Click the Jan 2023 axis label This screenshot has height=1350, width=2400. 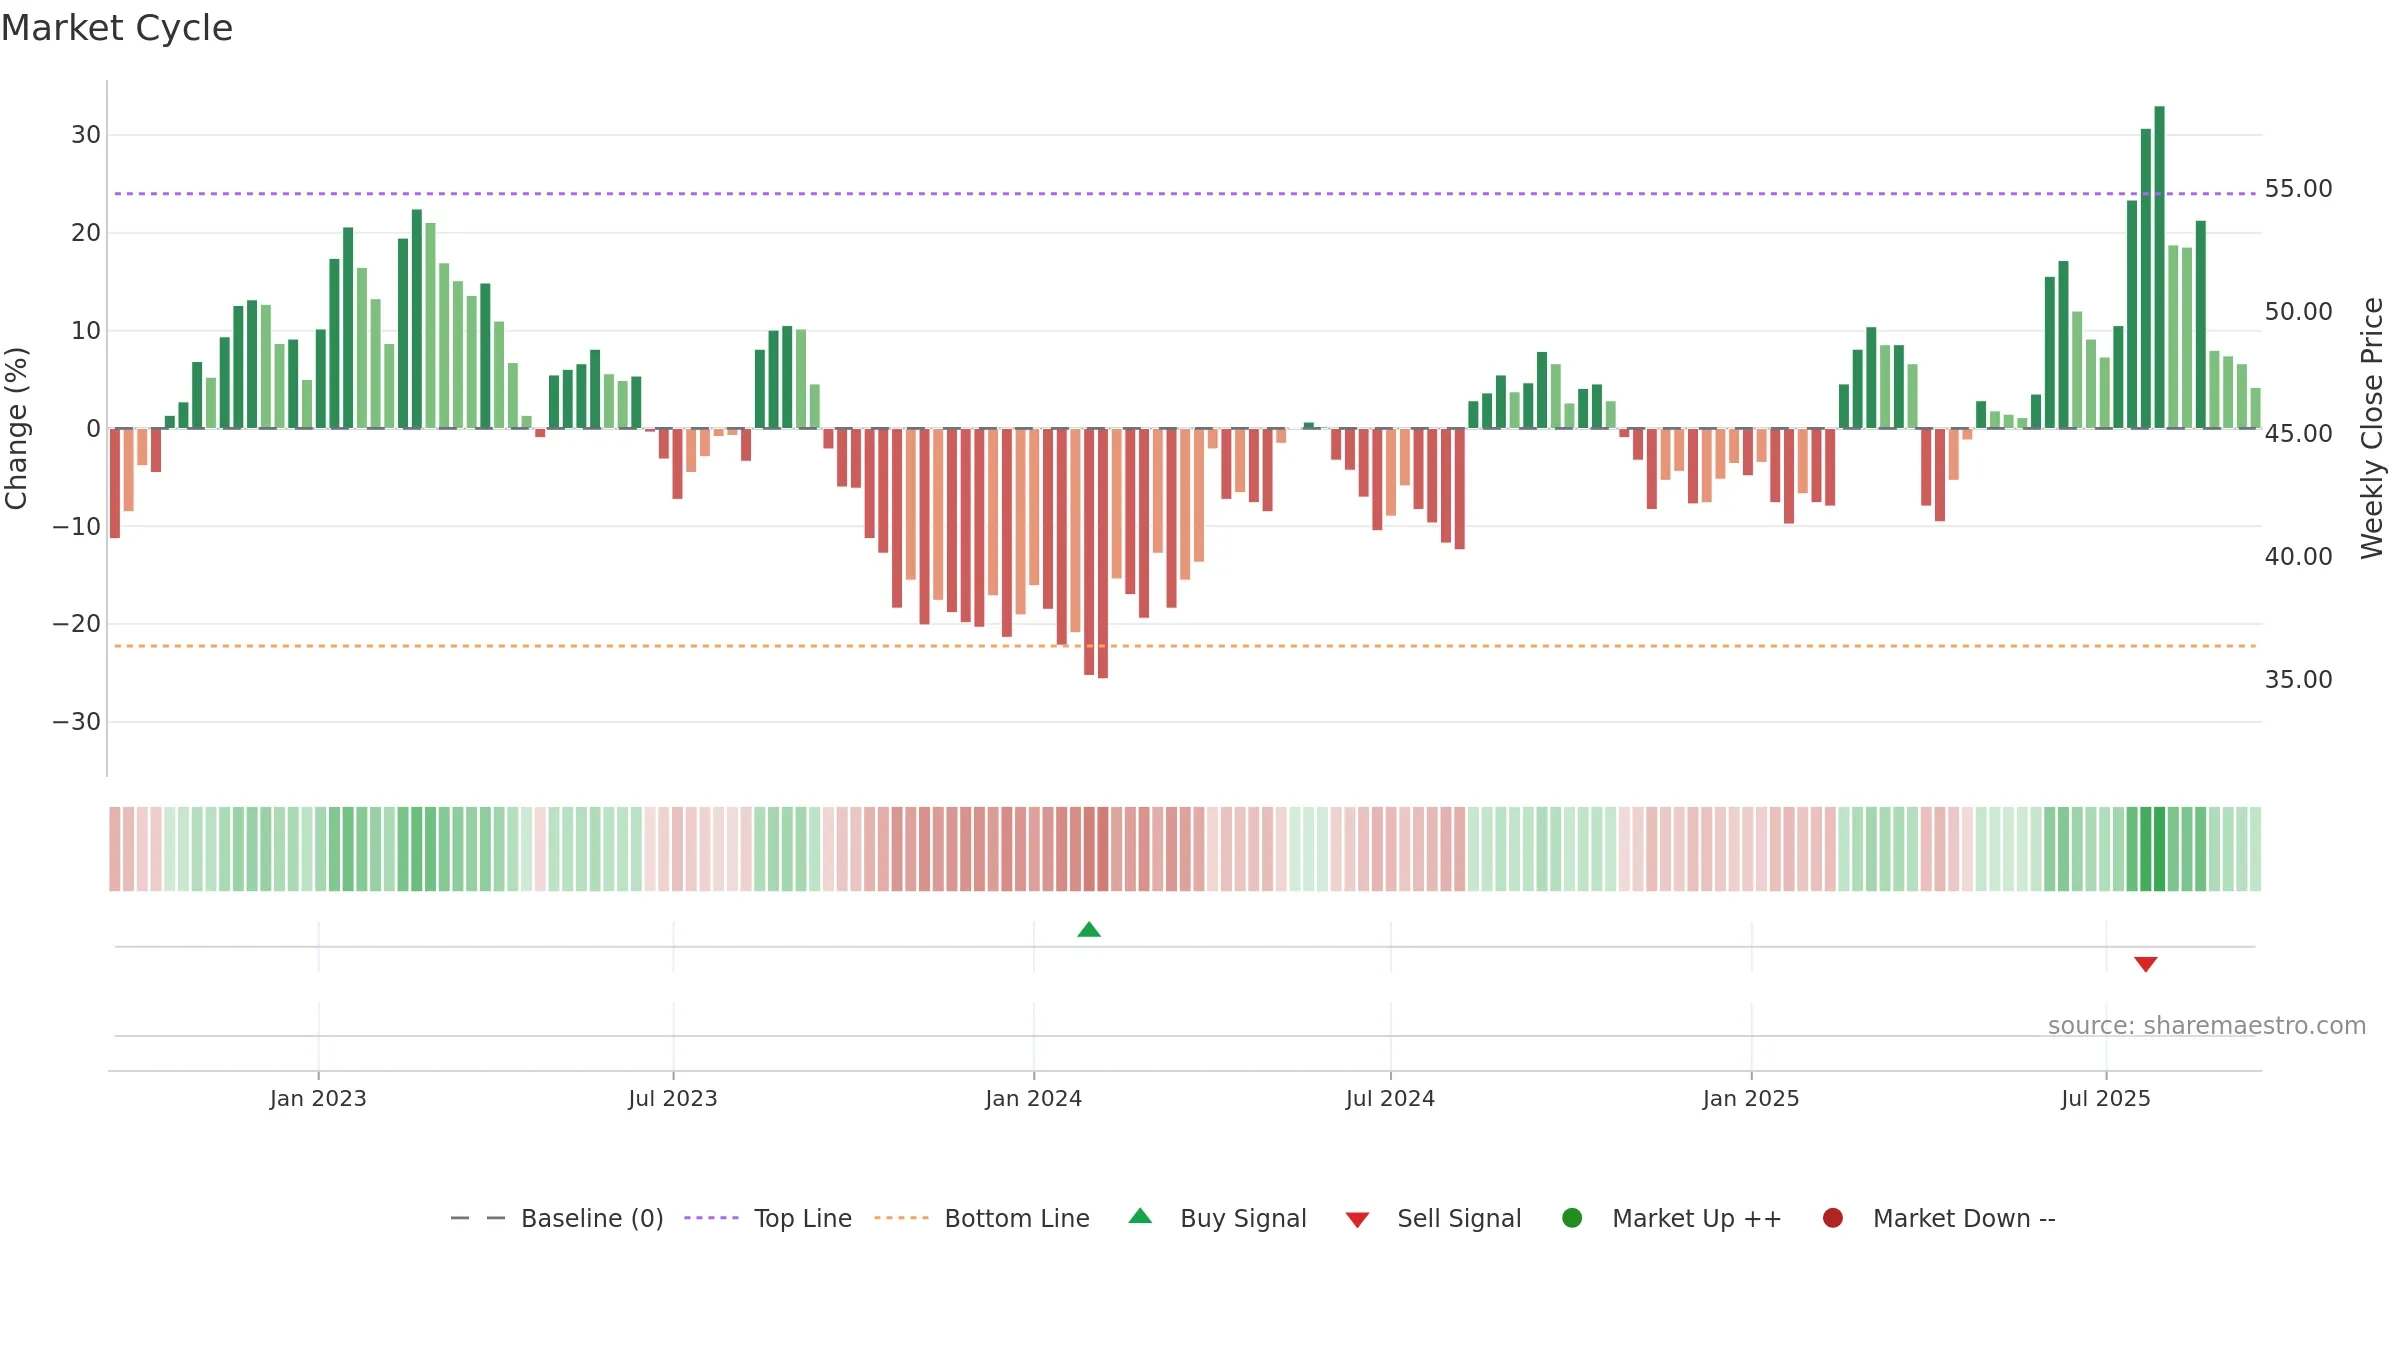pos(318,1098)
